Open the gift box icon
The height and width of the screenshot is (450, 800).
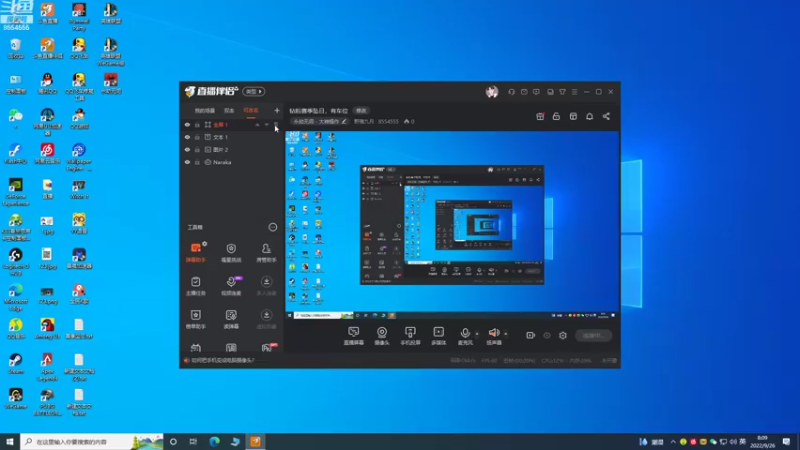click(x=540, y=116)
